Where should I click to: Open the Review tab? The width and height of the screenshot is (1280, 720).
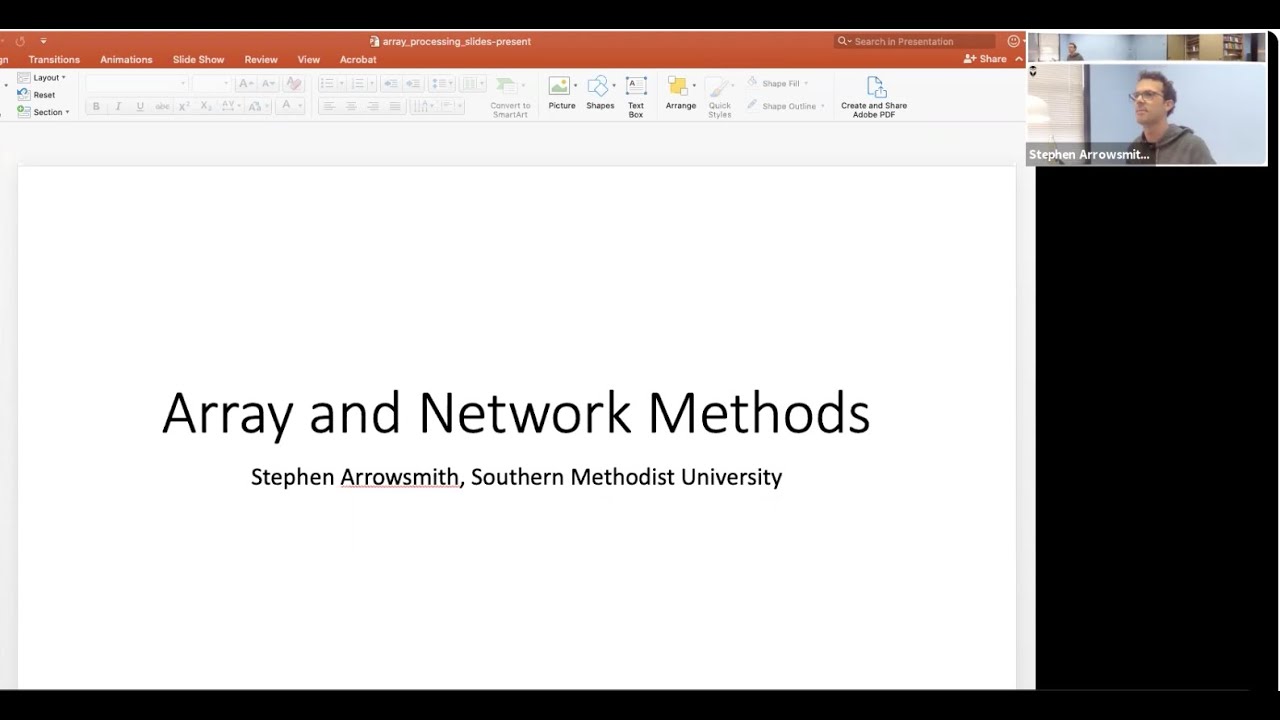pos(261,60)
